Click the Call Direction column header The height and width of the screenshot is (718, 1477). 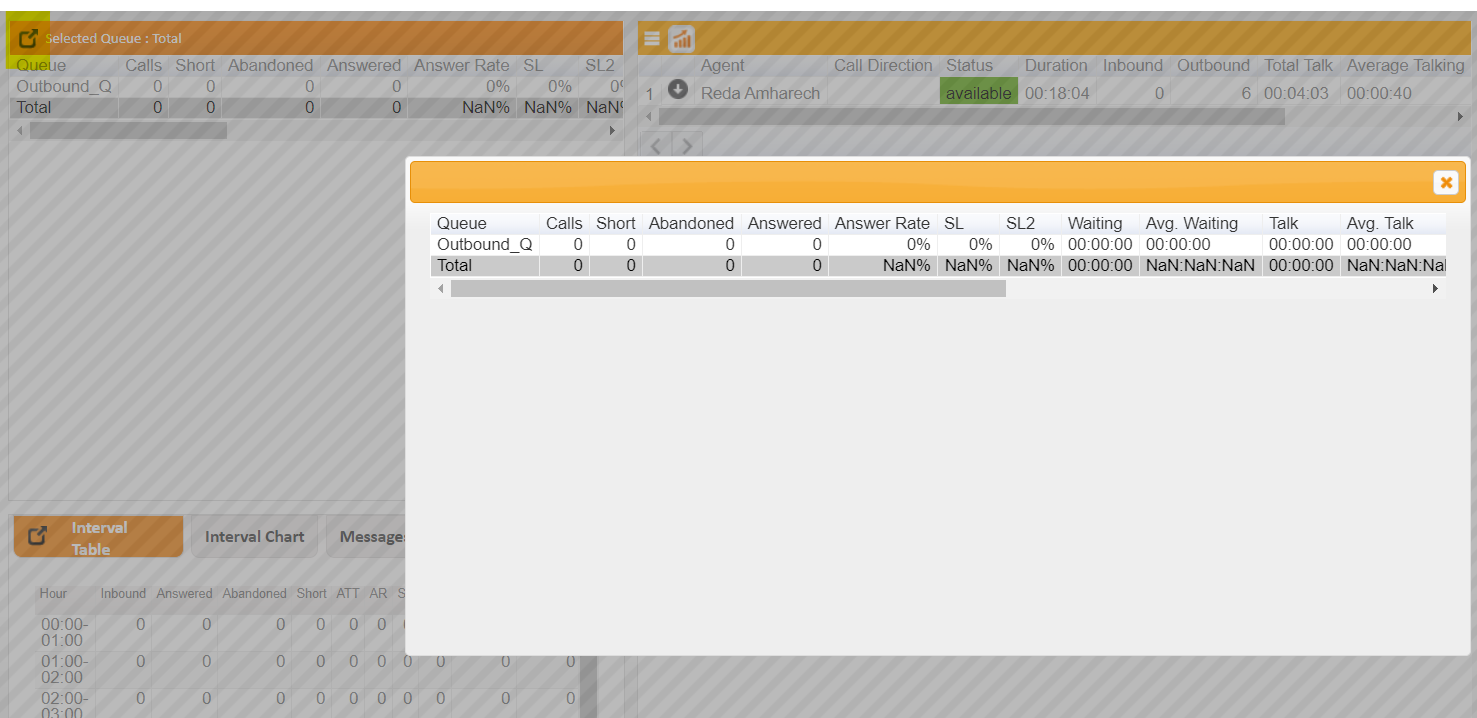(x=883, y=65)
